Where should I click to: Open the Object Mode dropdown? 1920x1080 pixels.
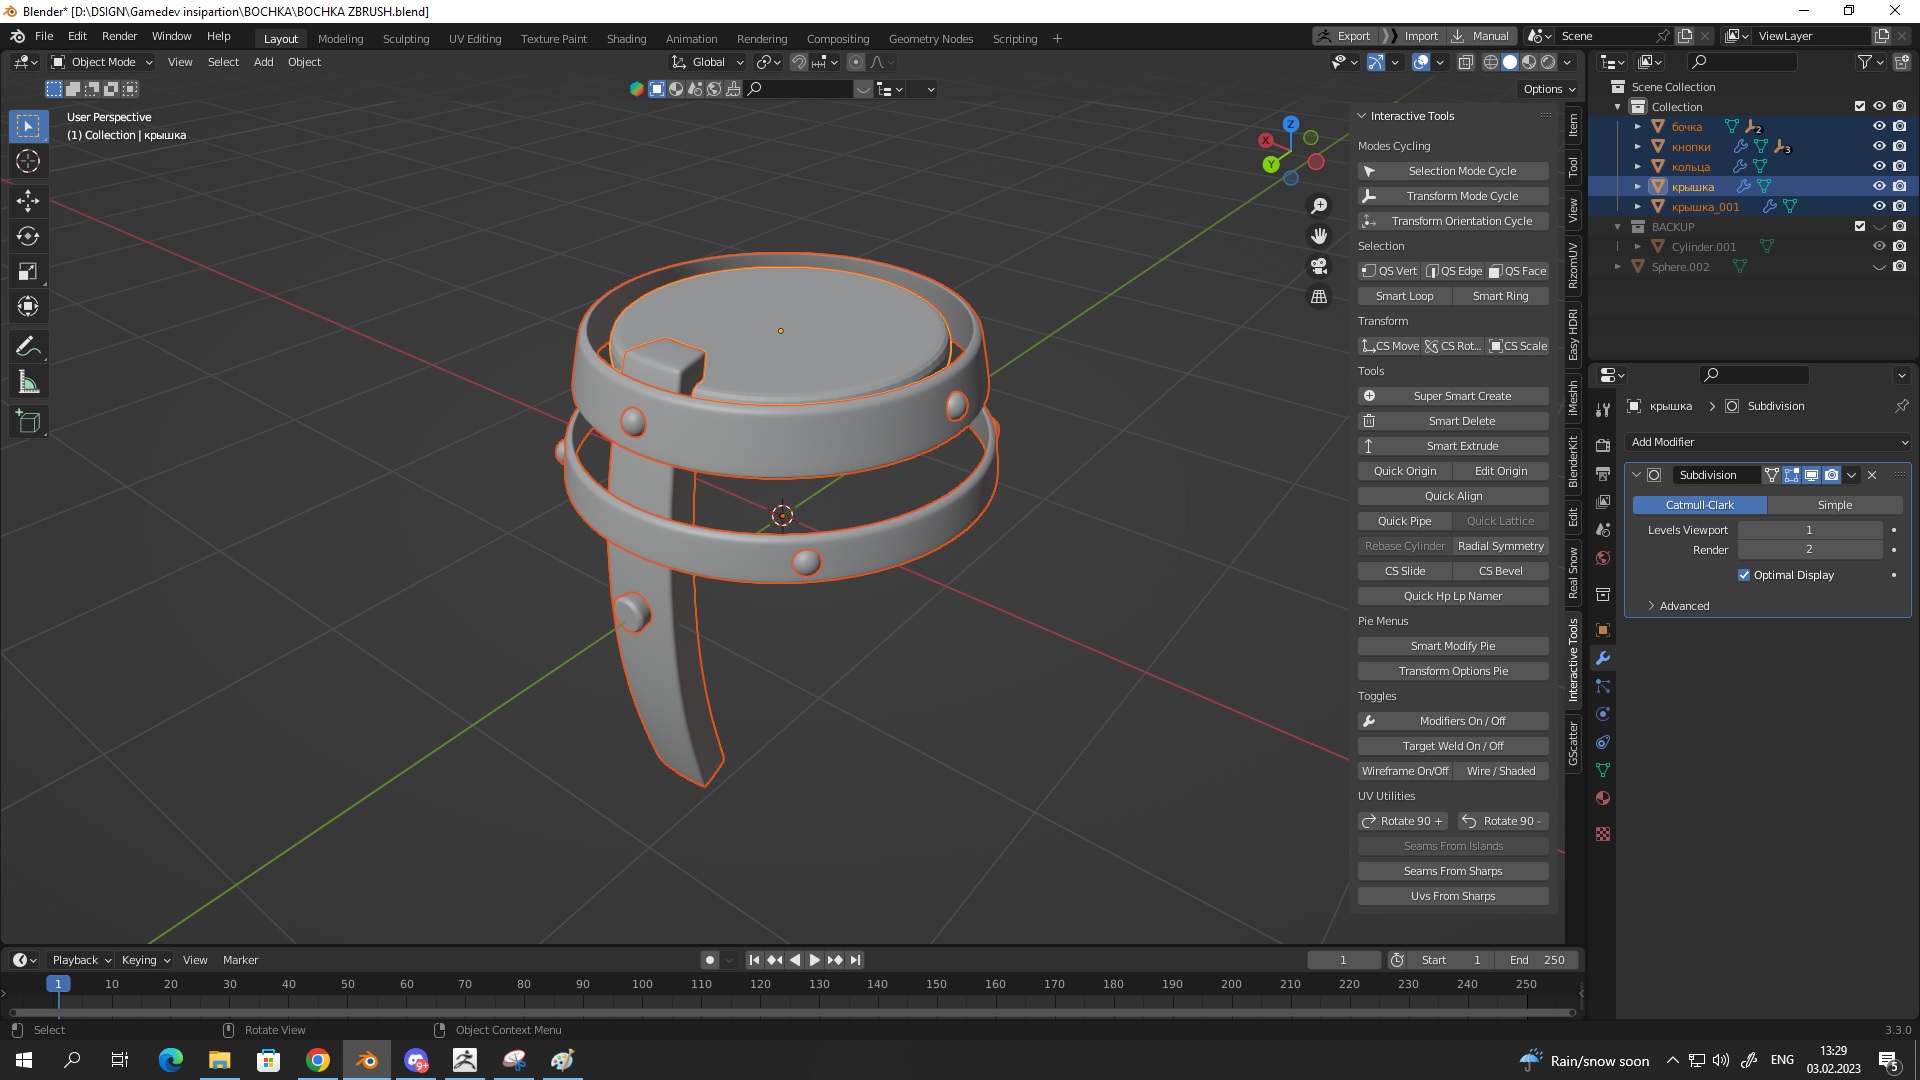pos(102,62)
